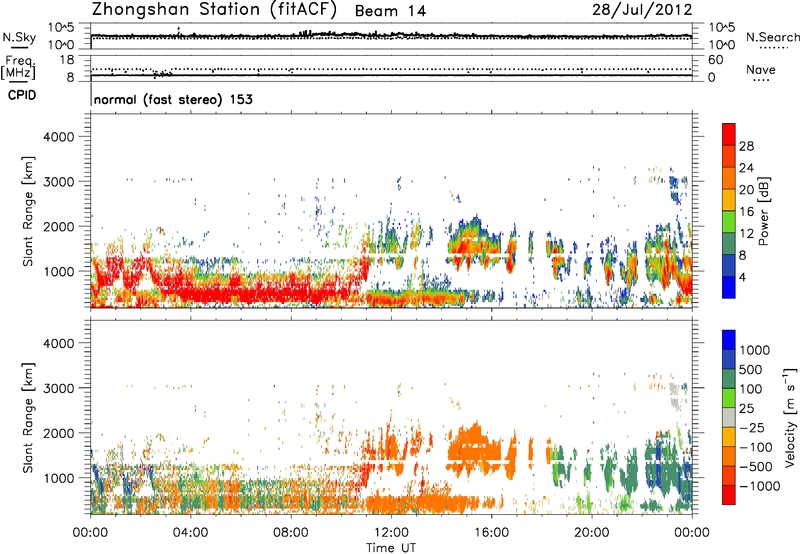This screenshot has height=554, width=800.
Task: Click the "500" label on Velocity colorbar
Action: pyautogui.click(x=751, y=370)
